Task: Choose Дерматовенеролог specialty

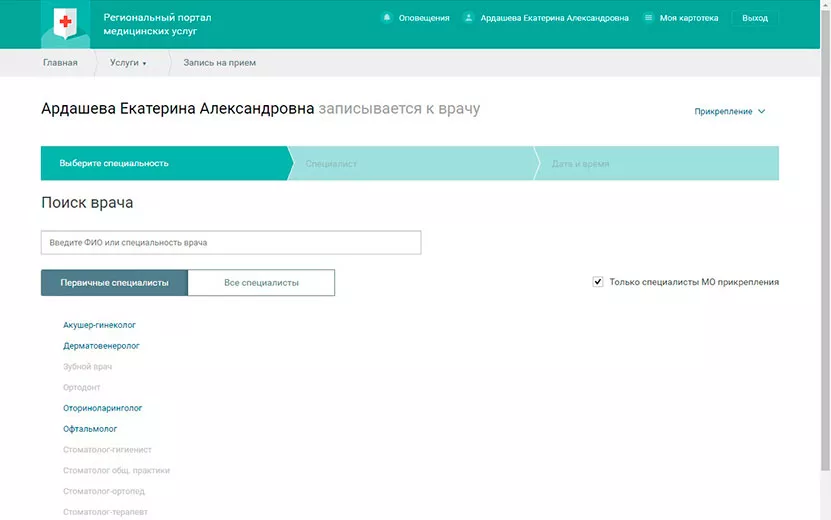Action: 101,346
